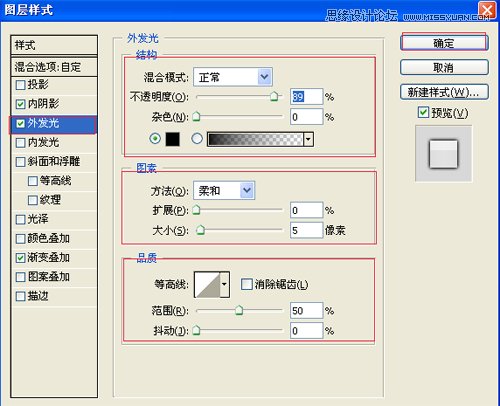Enable the 消除锯齿(L) checkbox
The width and height of the screenshot is (500, 406).
click(x=247, y=284)
